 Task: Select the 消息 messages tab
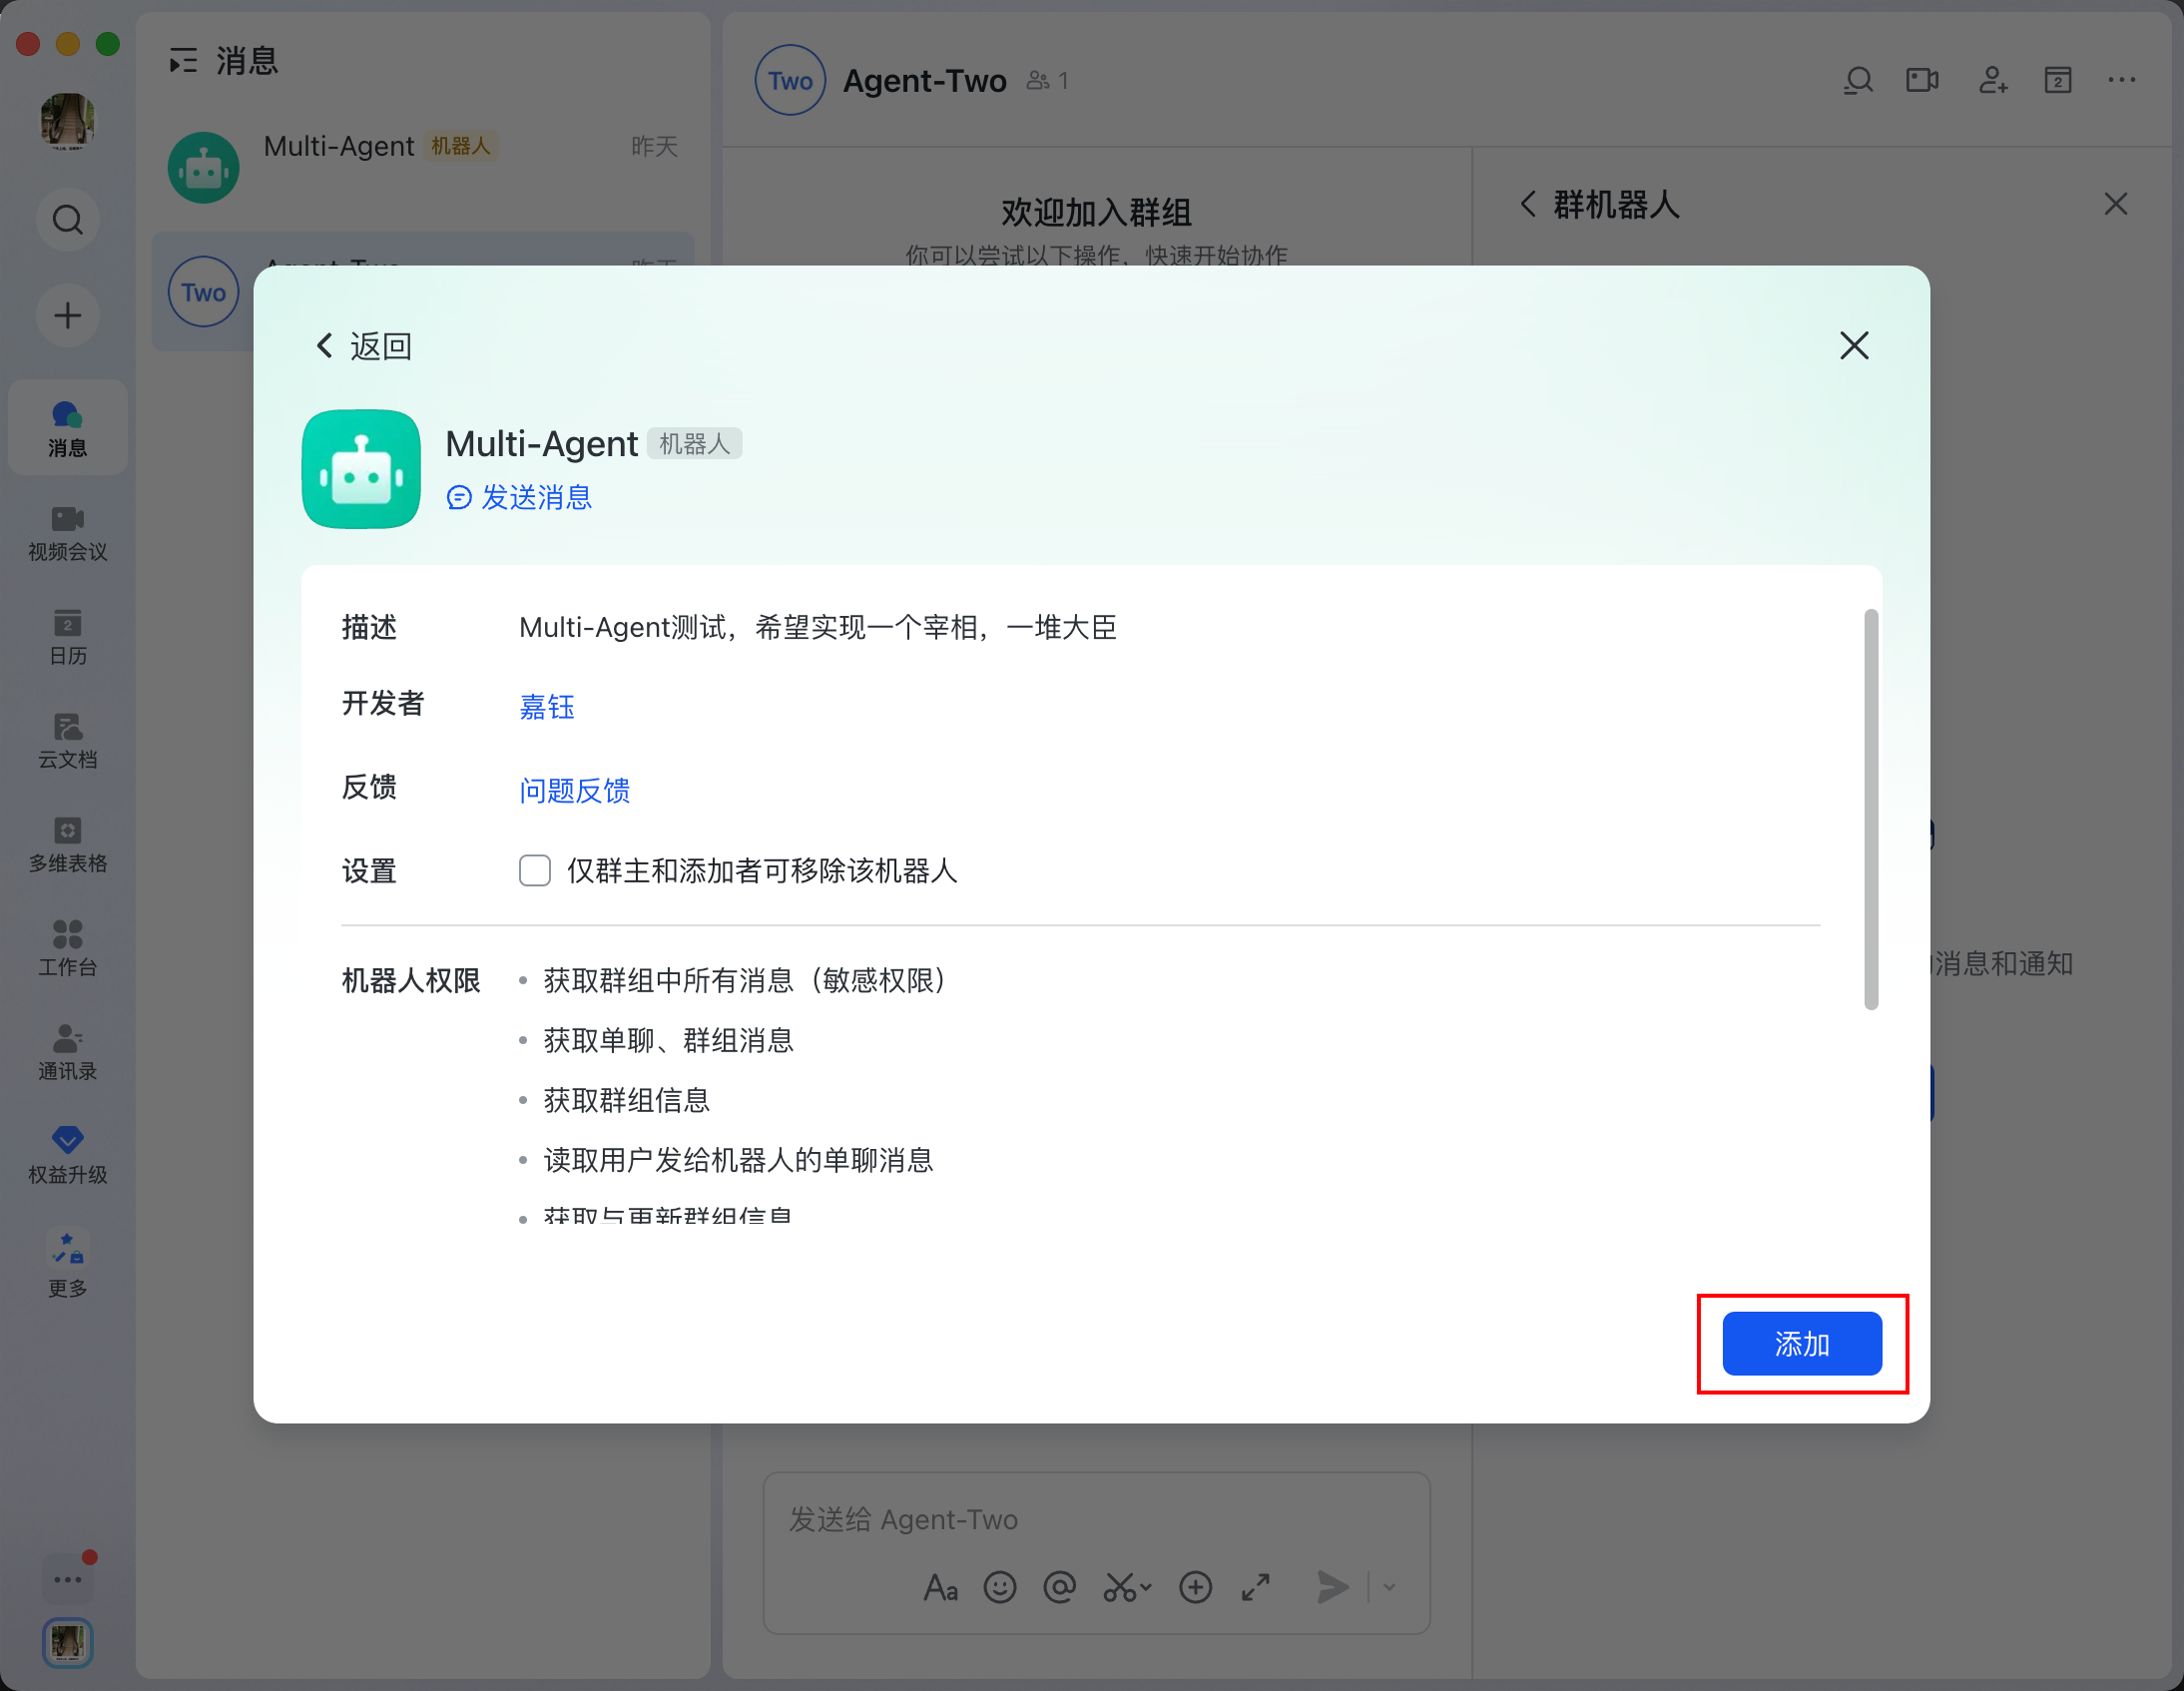tap(67, 428)
